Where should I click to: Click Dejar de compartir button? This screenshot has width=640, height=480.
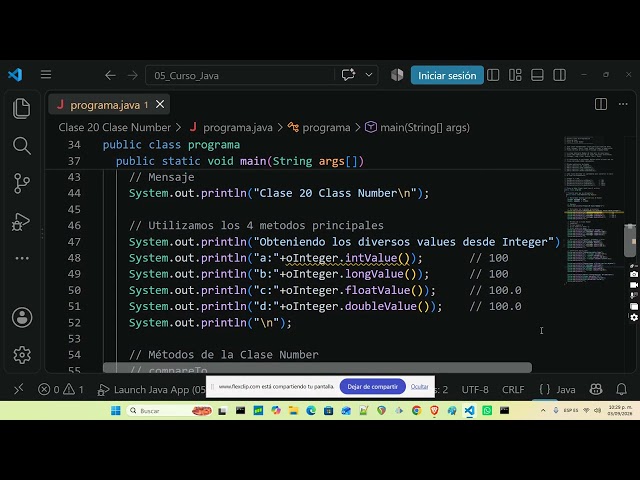pos(372,387)
